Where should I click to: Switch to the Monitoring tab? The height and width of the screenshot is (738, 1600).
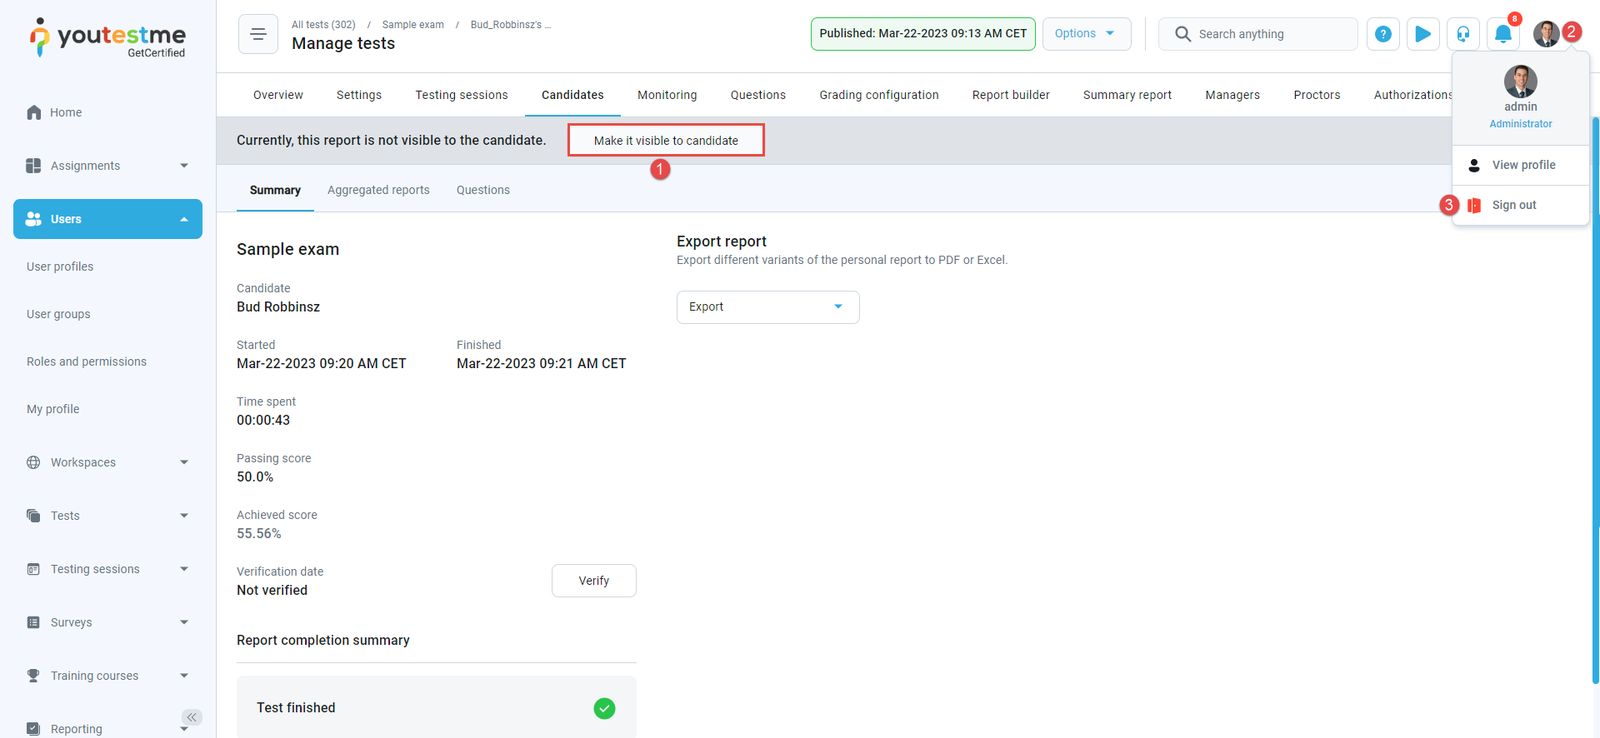coord(667,95)
